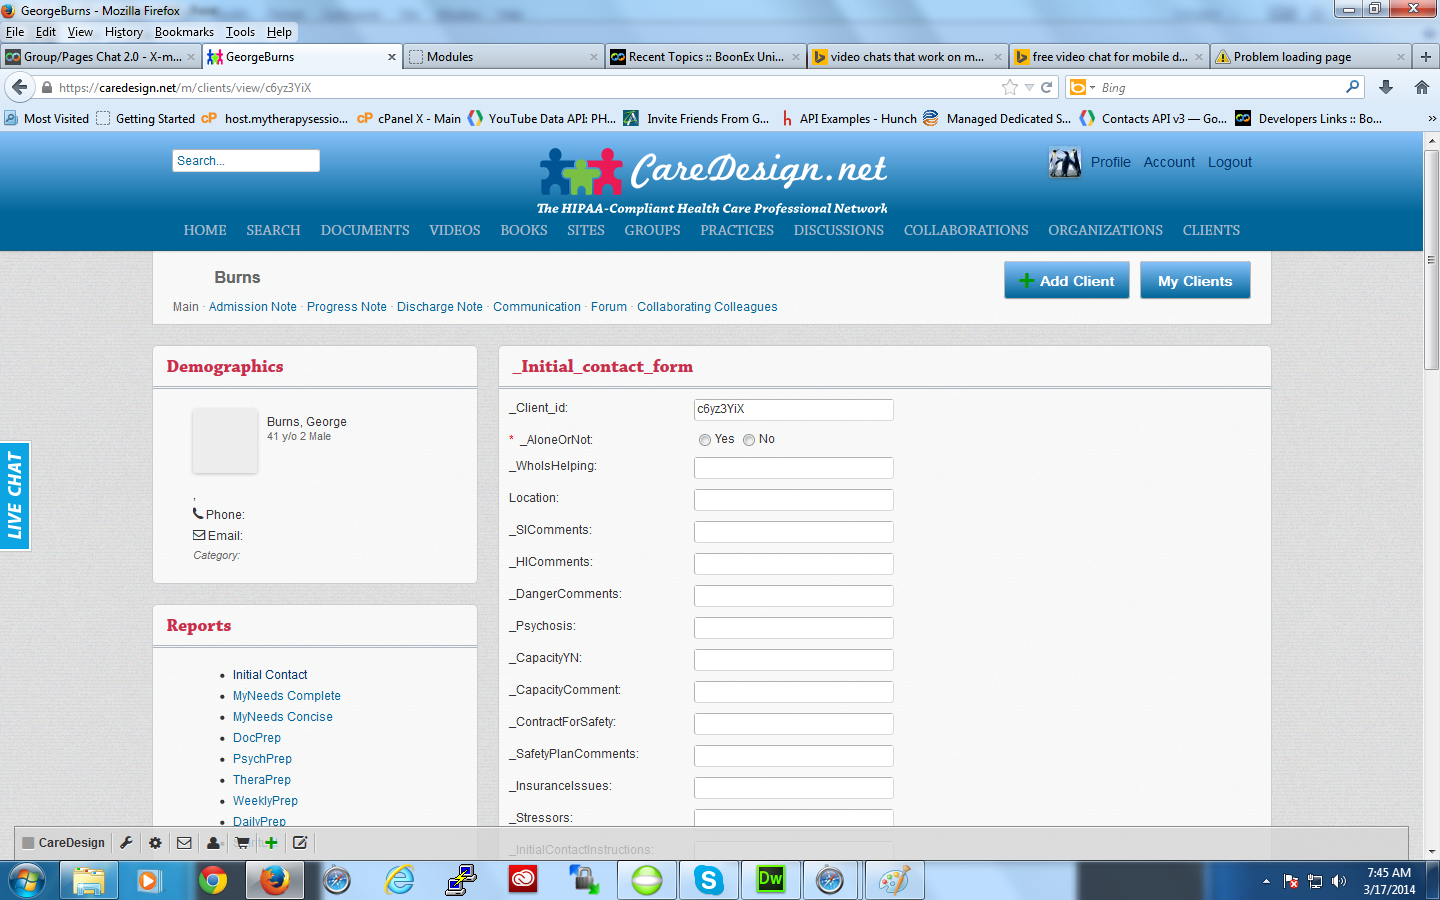This screenshot has height=900, width=1440.
Task: Open the Account link in header
Action: tap(1169, 162)
